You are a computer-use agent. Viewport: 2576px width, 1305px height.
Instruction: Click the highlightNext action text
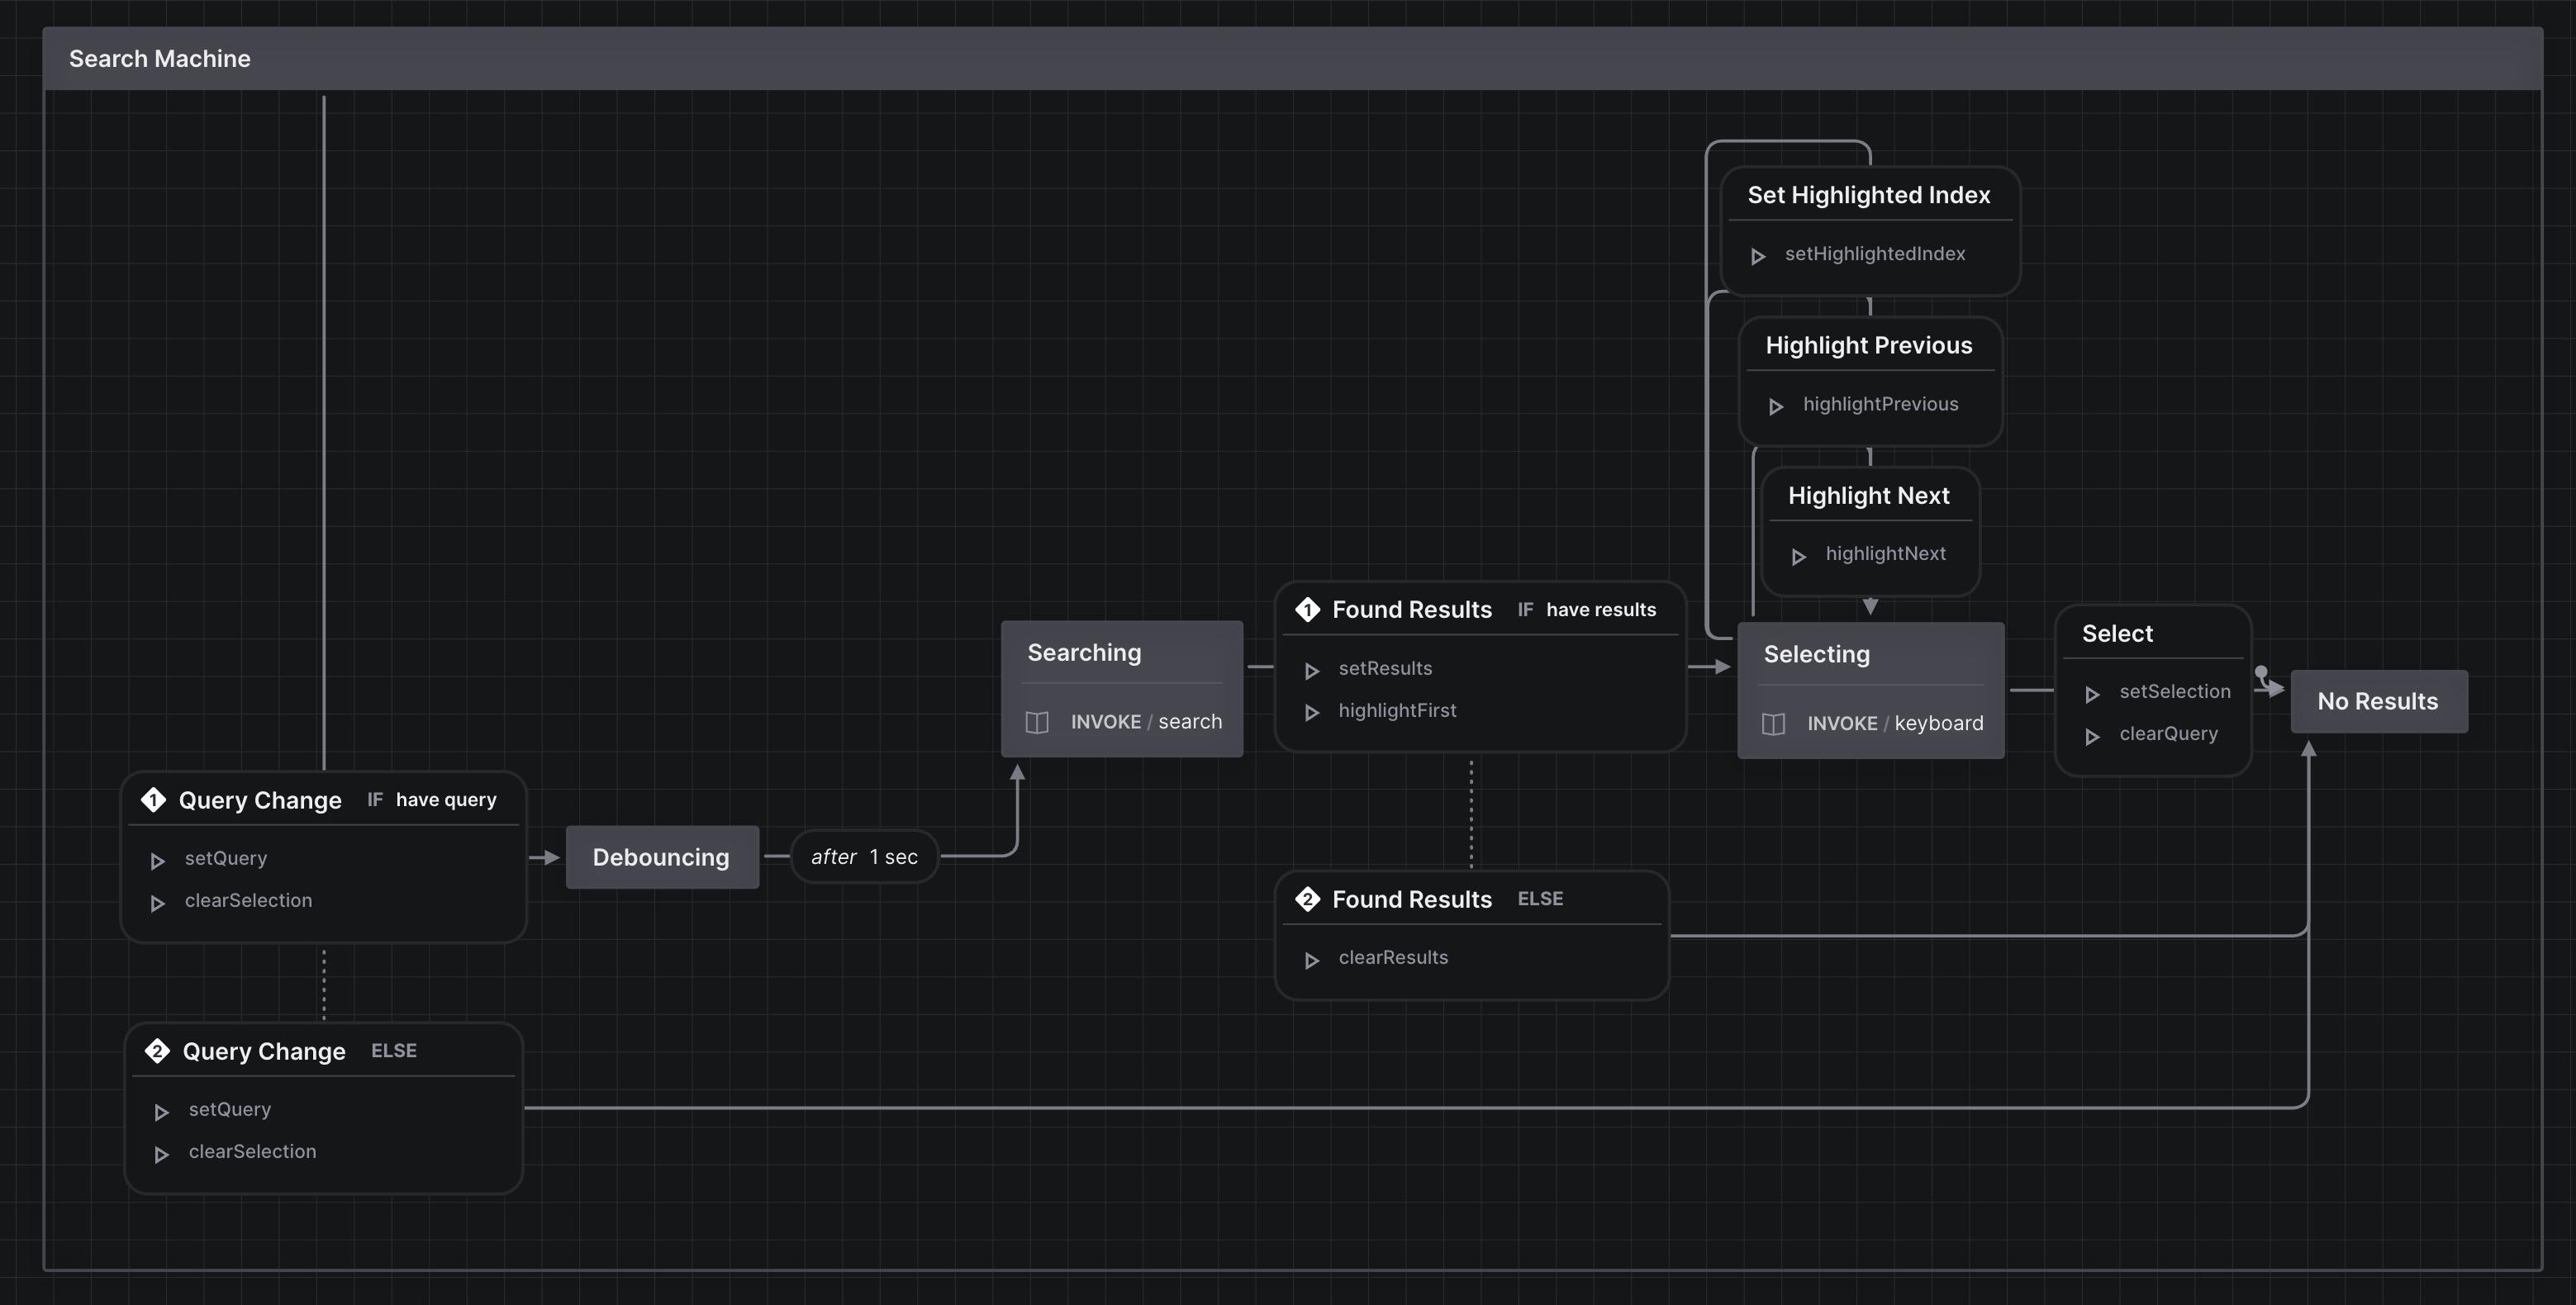pos(1885,553)
